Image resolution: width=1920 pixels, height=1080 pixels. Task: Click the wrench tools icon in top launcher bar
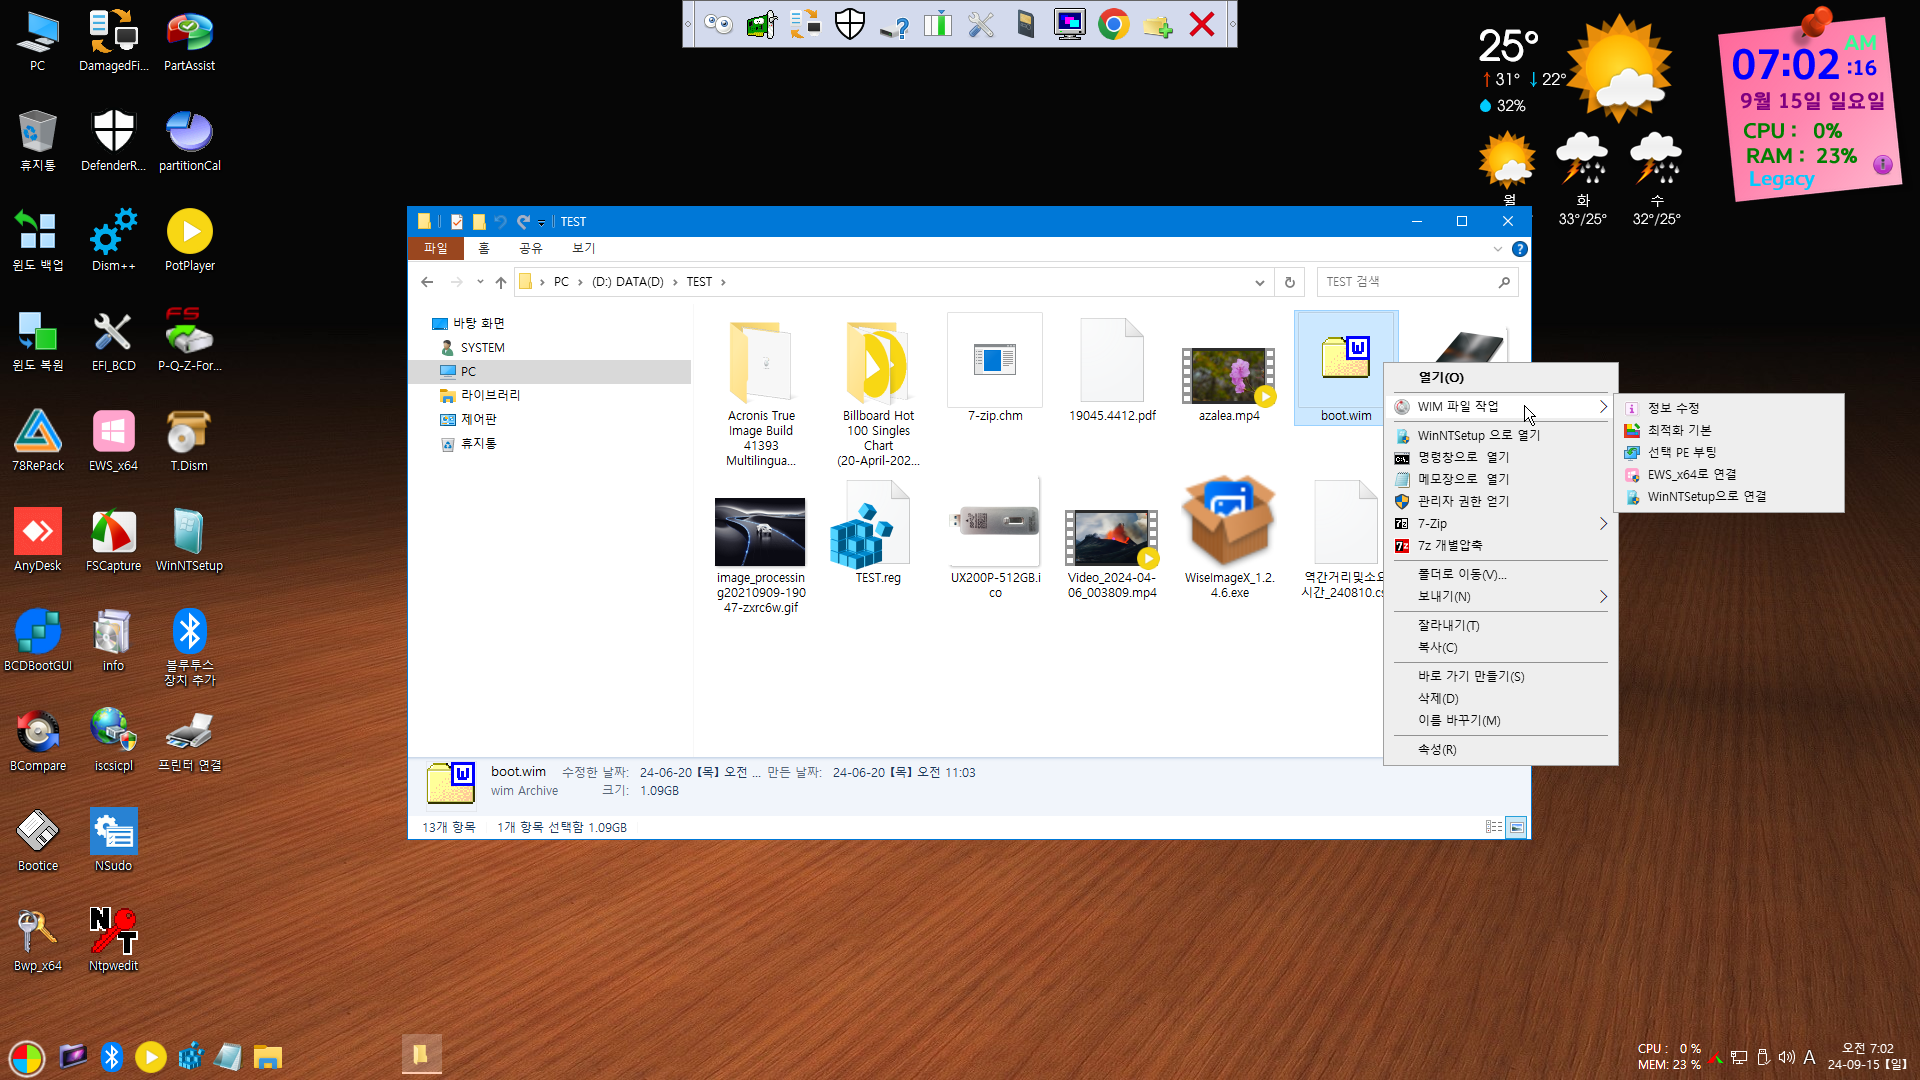pyautogui.click(x=981, y=24)
